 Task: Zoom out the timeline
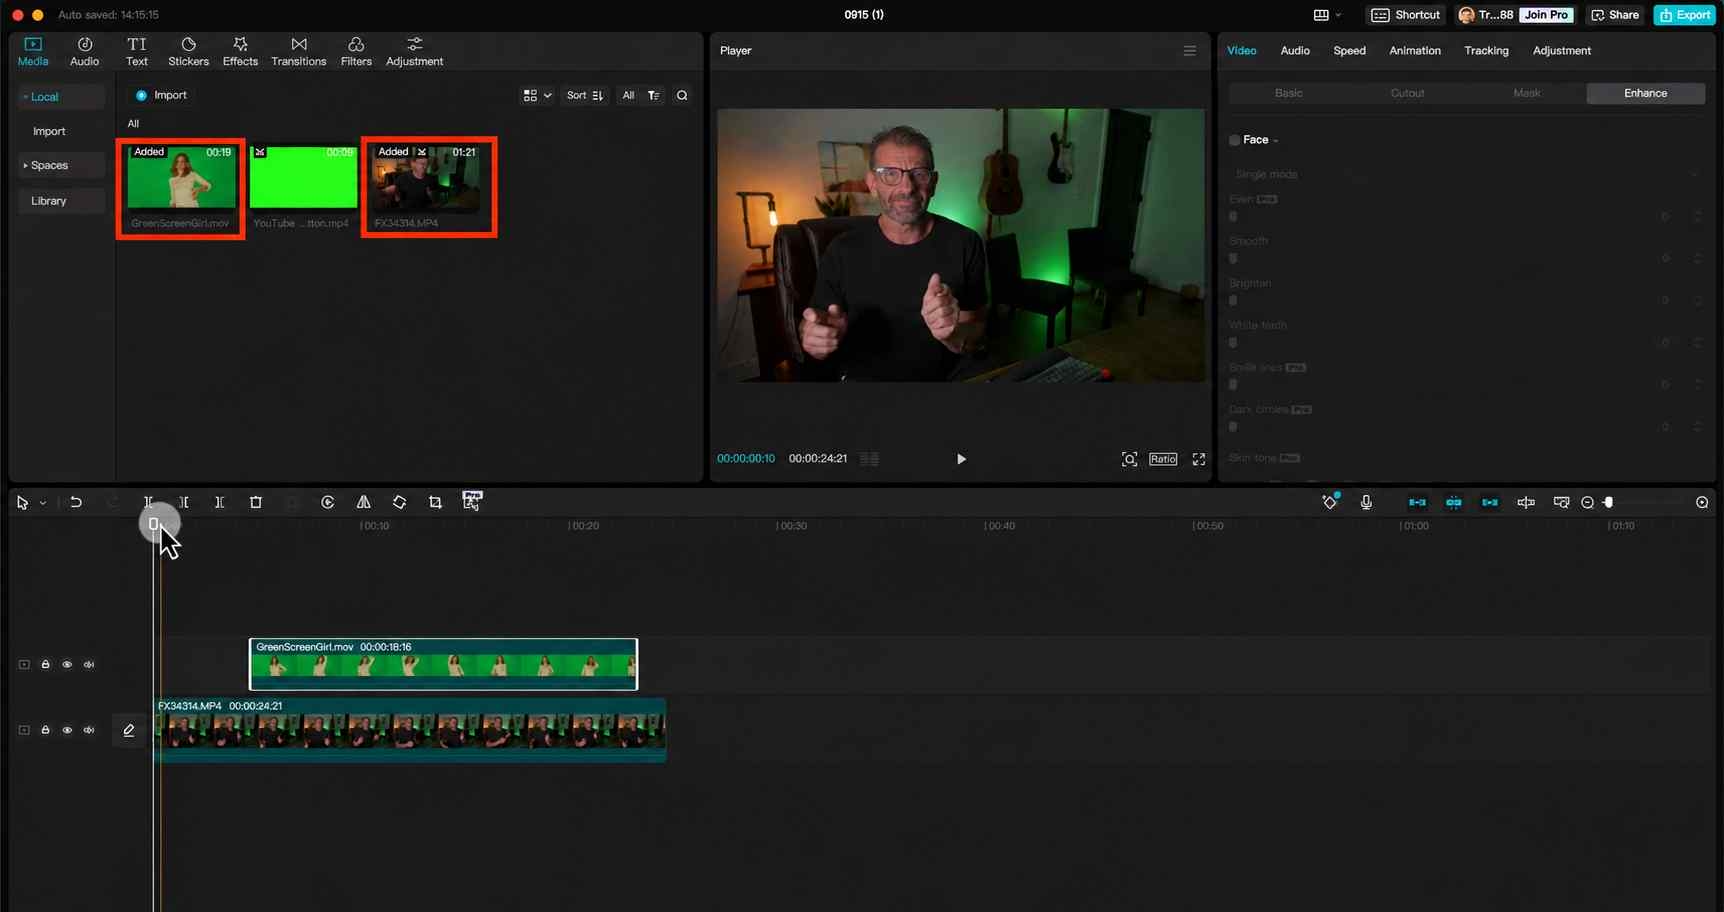[1587, 502]
